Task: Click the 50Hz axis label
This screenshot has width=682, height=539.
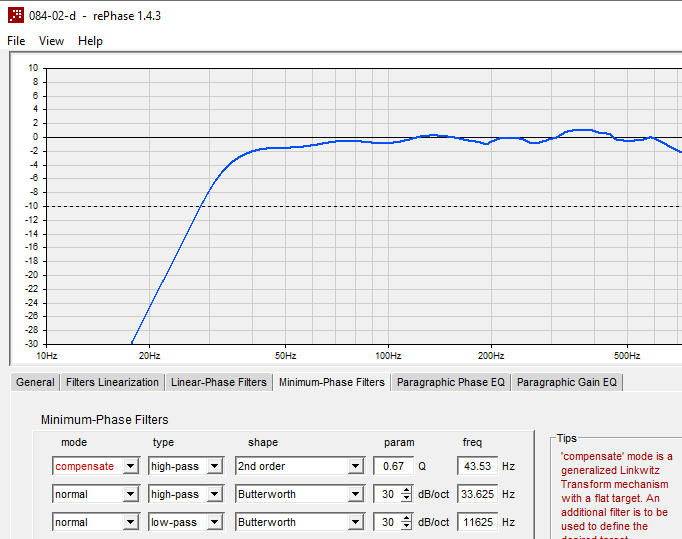Action: tap(285, 356)
